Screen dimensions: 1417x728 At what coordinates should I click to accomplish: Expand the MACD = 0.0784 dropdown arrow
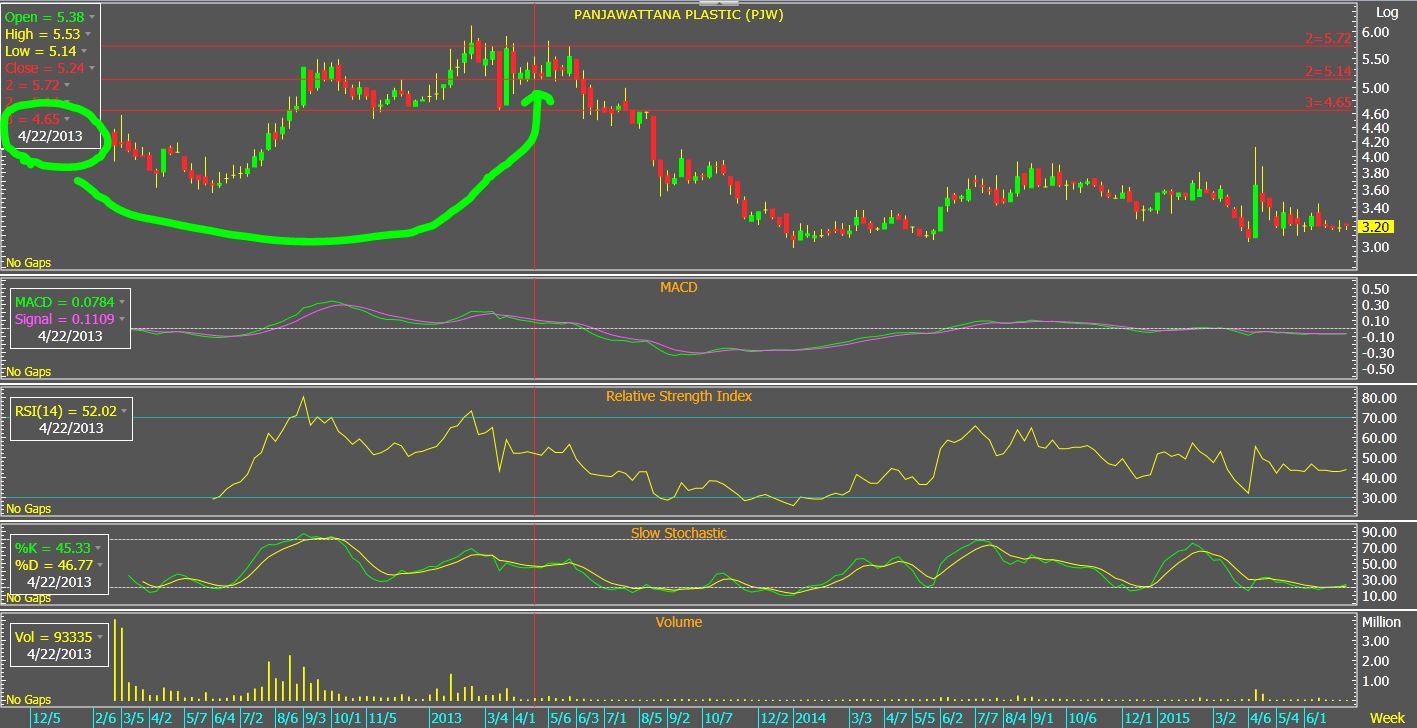123,301
